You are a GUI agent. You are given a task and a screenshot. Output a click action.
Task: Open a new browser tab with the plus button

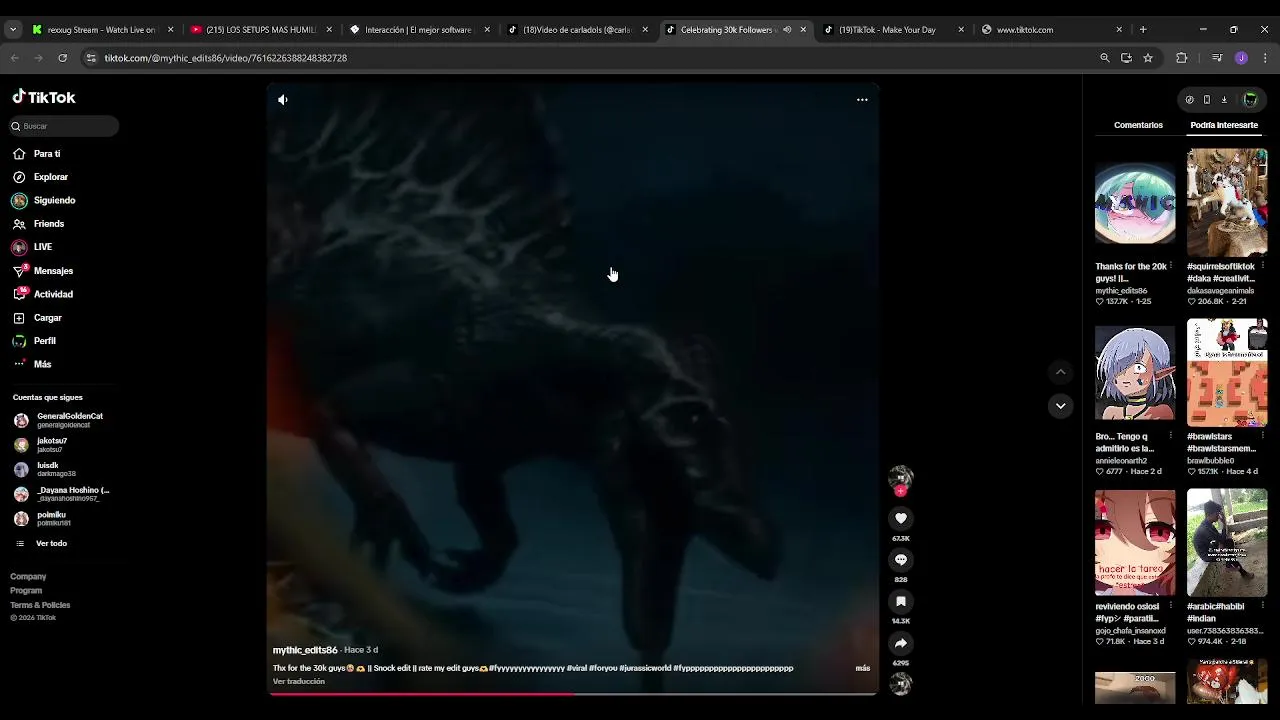1143,30
